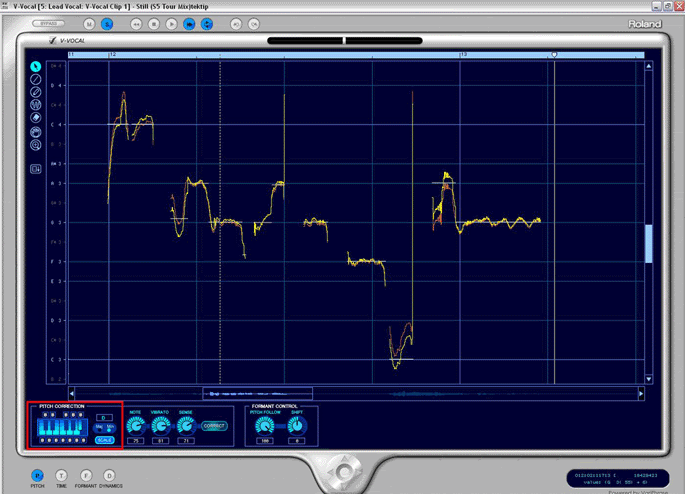Toggle the last note button above the mini keyboard

coord(81,415)
